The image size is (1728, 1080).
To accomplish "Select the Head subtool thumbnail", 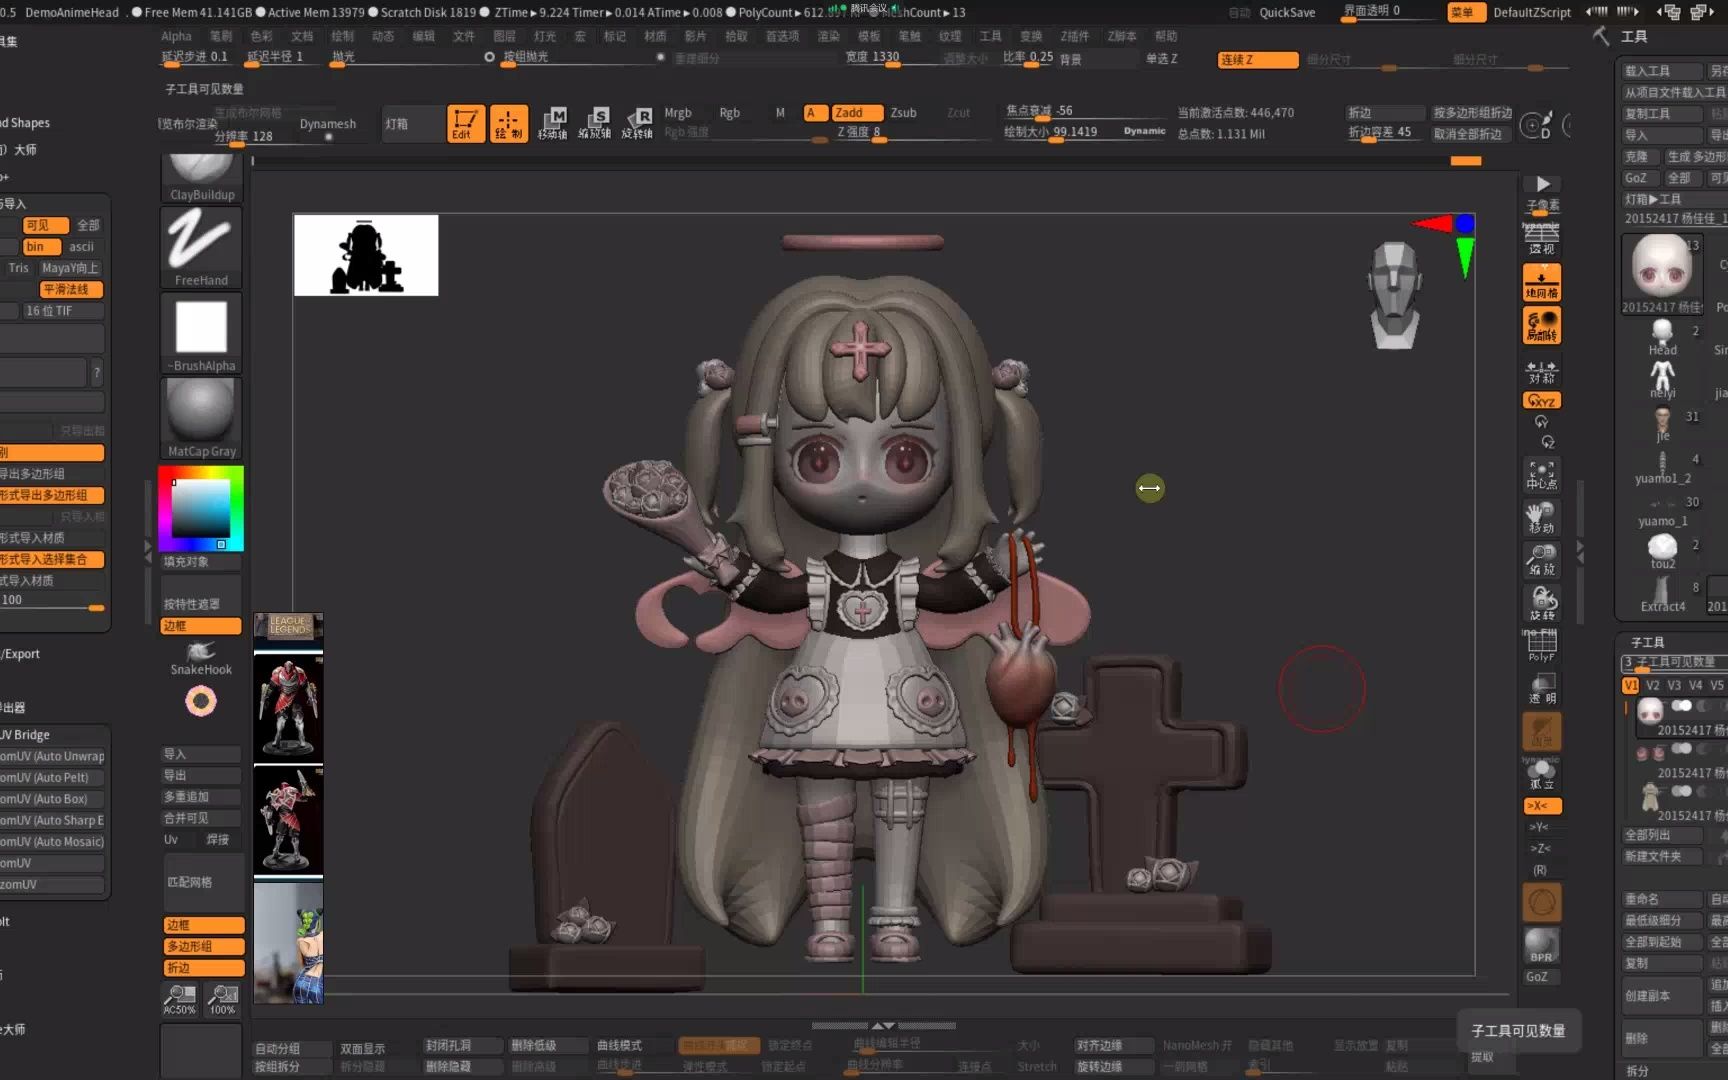I will 1662,337.
